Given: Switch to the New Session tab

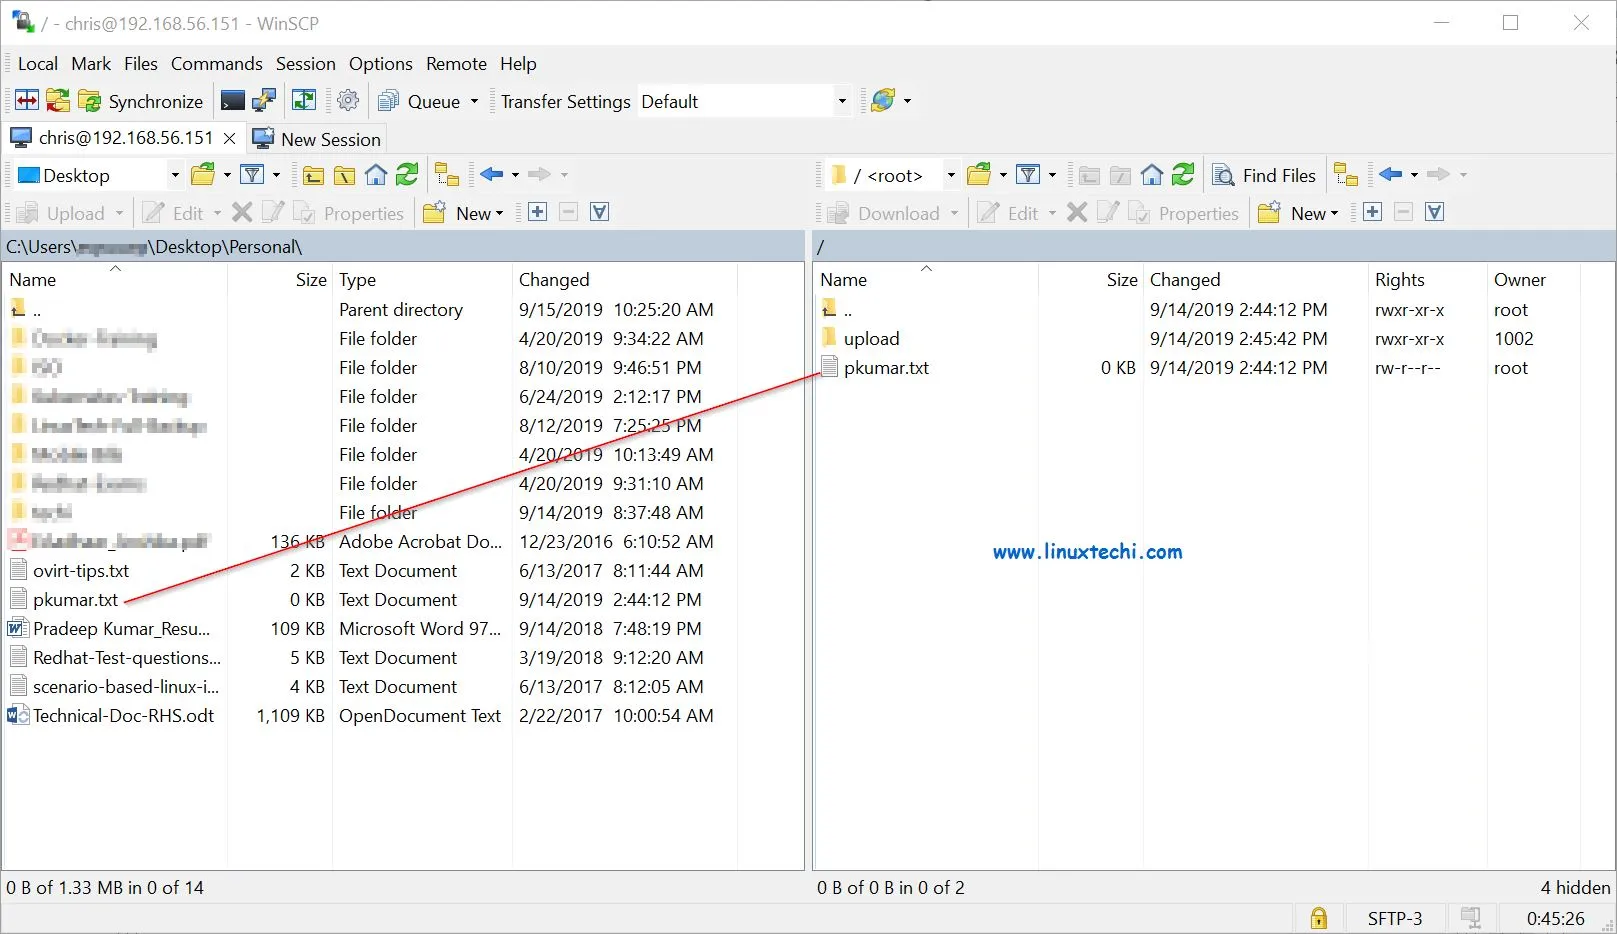Looking at the screenshot, I should pyautogui.click(x=317, y=139).
